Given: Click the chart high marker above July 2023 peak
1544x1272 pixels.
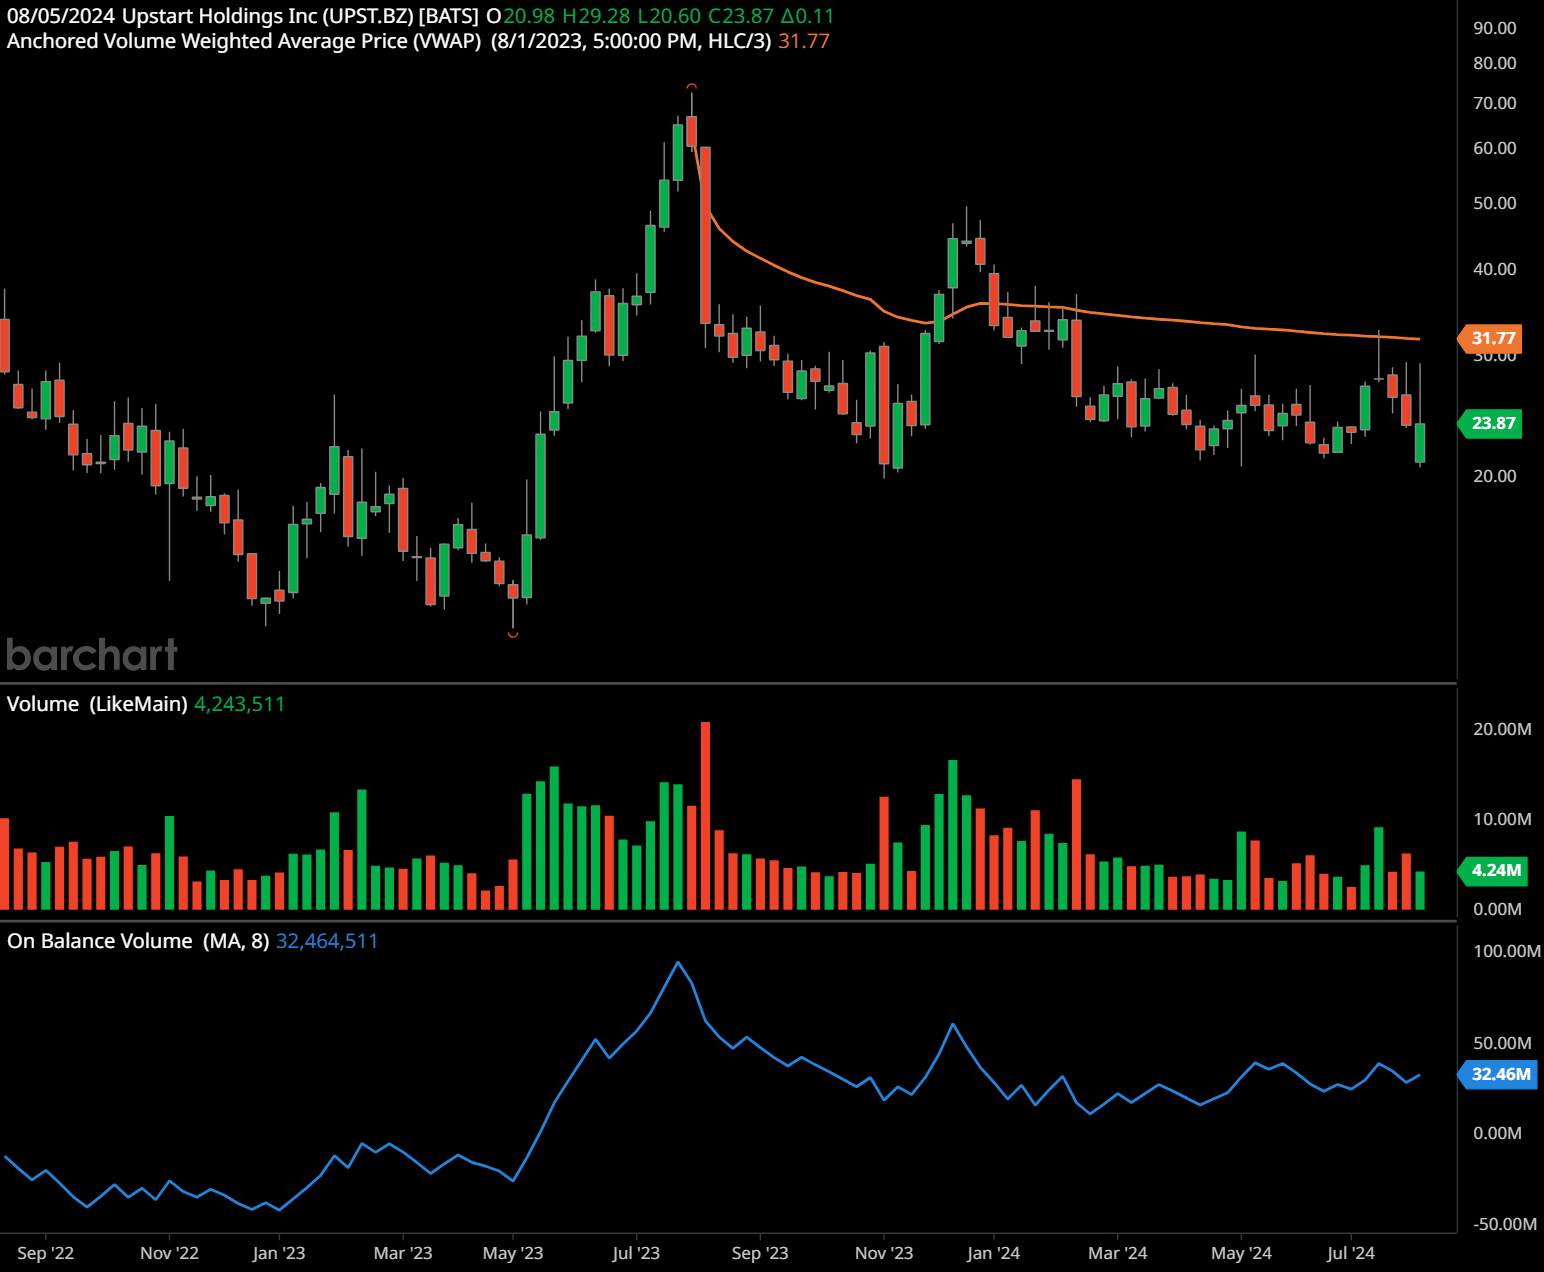Looking at the screenshot, I should (691, 86).
